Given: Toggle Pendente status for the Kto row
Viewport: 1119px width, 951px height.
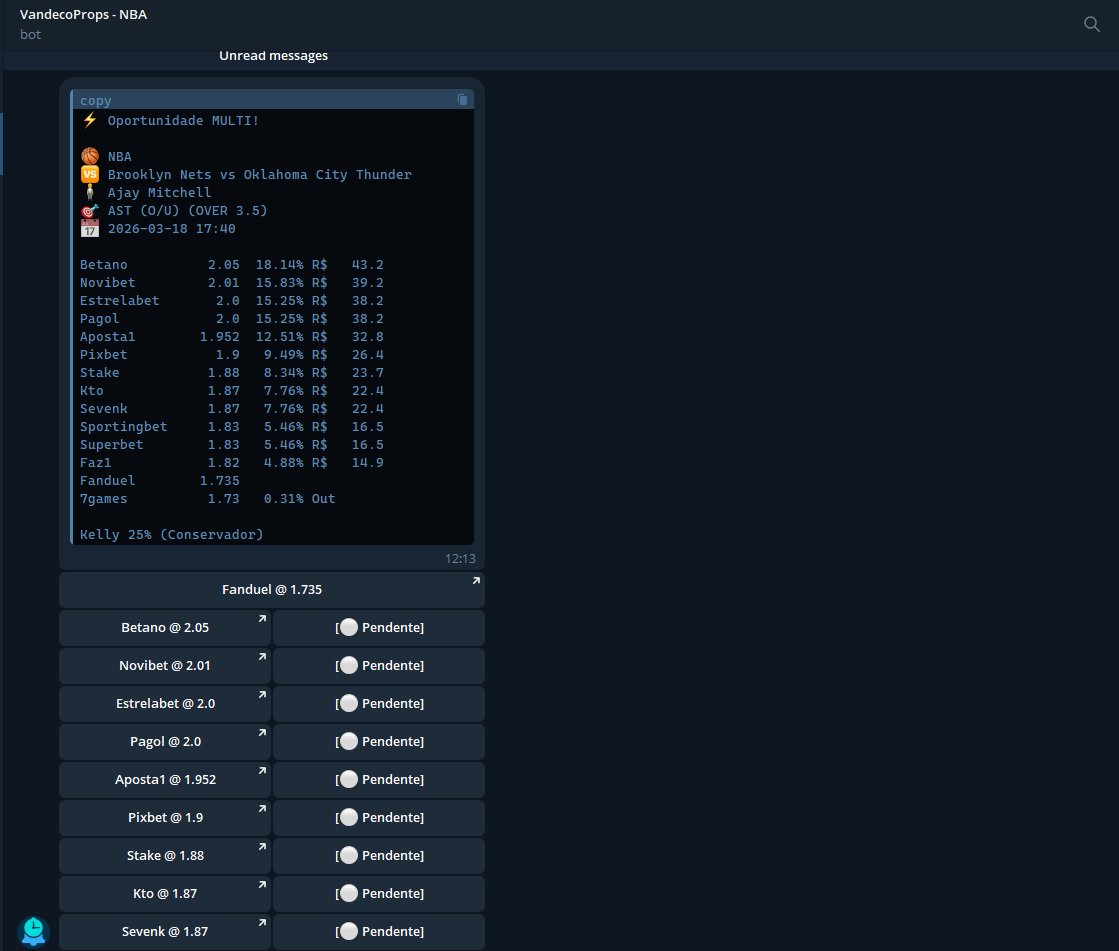Looking at the screenshot, I should (379, 893).
